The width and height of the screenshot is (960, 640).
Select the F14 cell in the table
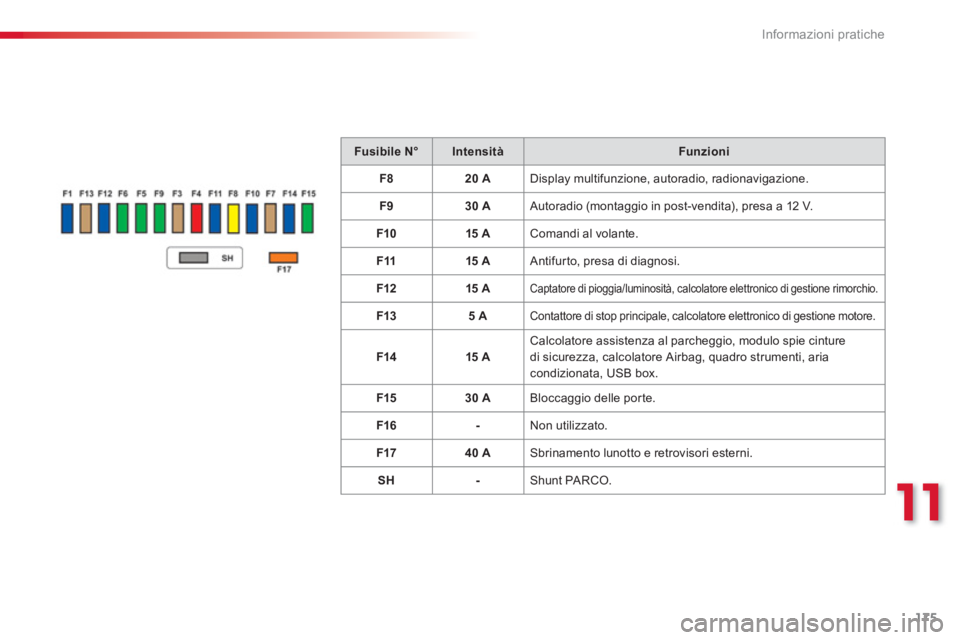[386, 357]
